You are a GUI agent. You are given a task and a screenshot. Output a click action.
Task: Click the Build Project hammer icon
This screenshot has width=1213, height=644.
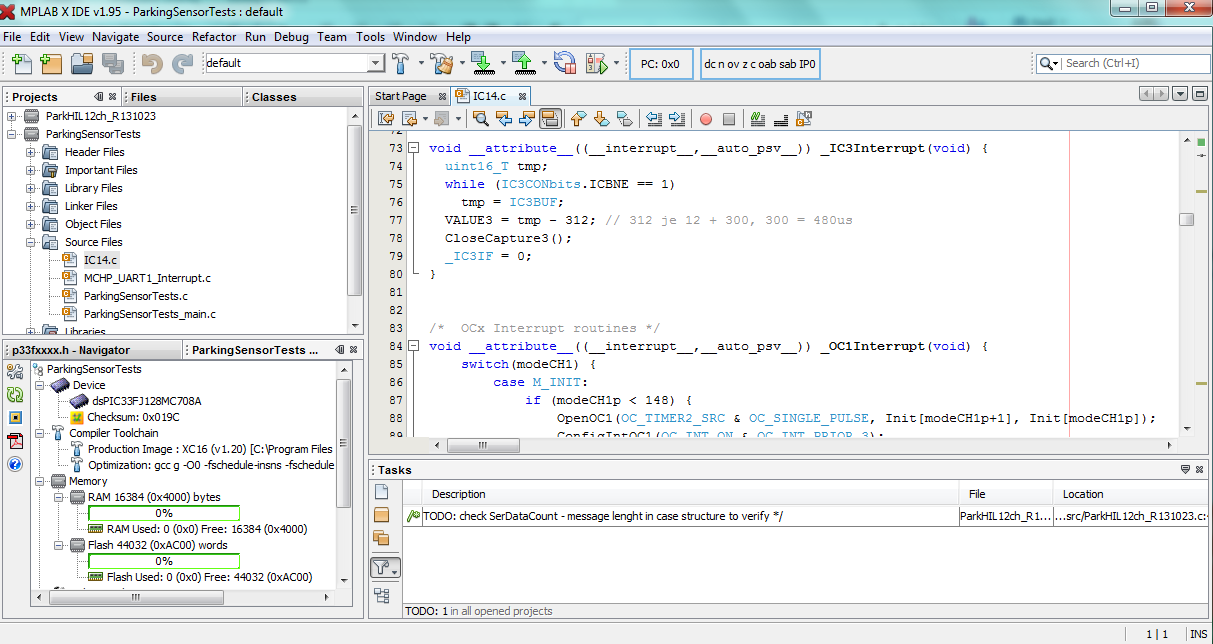(x=401, y=63)
